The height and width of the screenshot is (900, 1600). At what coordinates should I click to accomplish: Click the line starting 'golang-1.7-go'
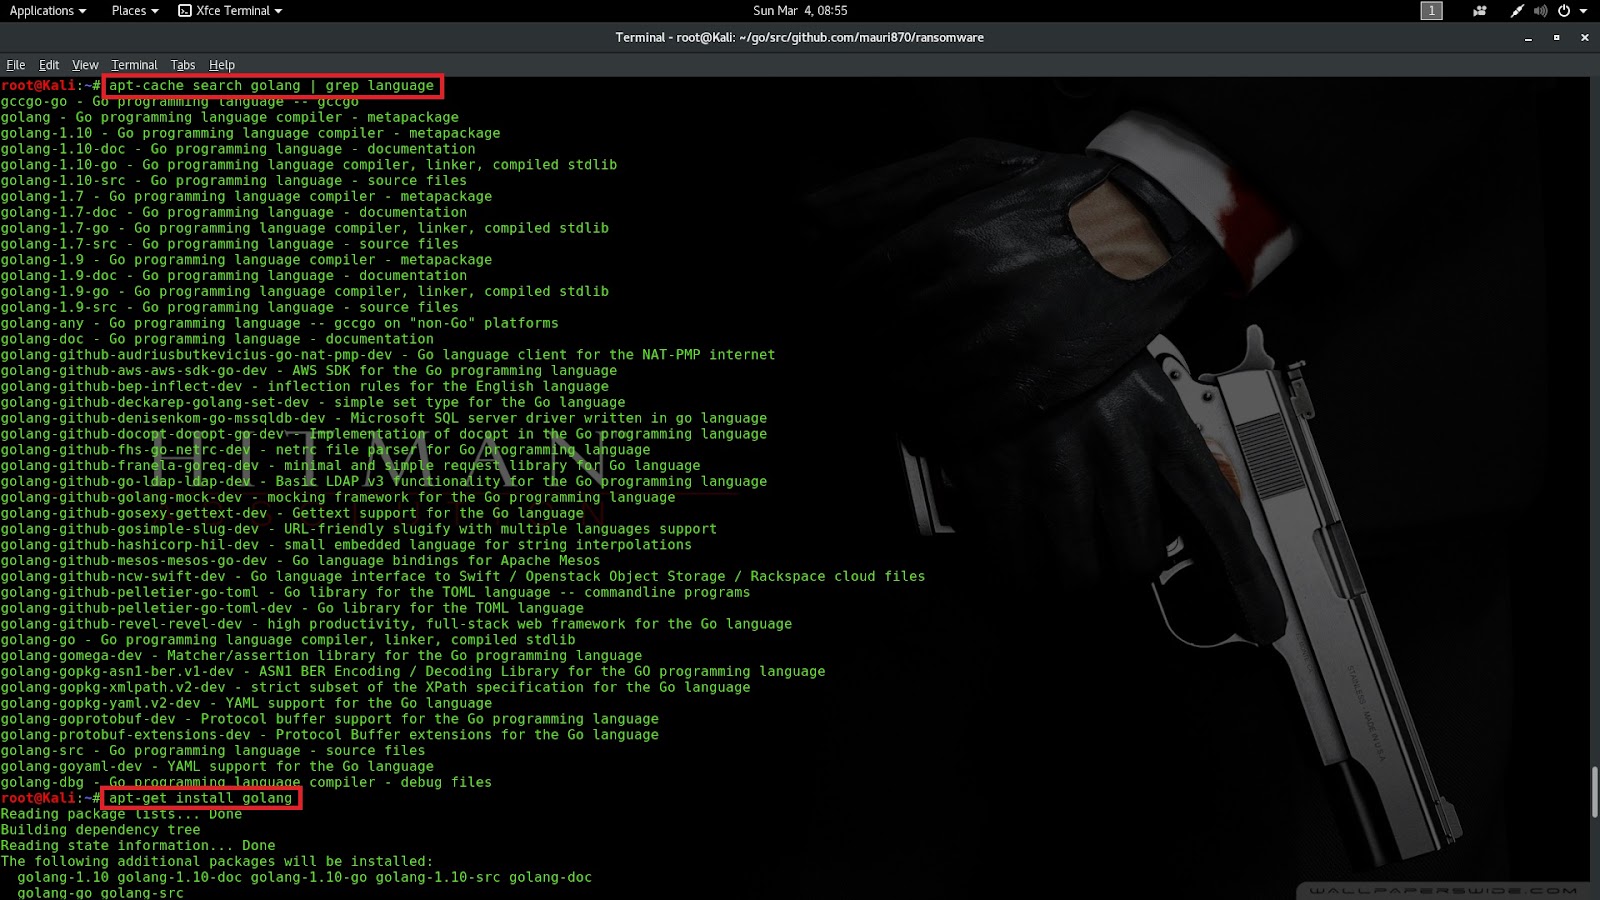coord(305,228)
